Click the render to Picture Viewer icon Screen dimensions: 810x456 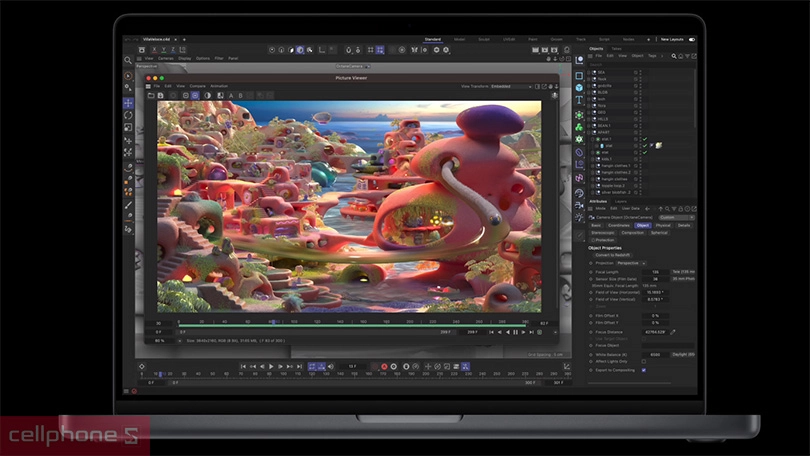coord(544,50)
